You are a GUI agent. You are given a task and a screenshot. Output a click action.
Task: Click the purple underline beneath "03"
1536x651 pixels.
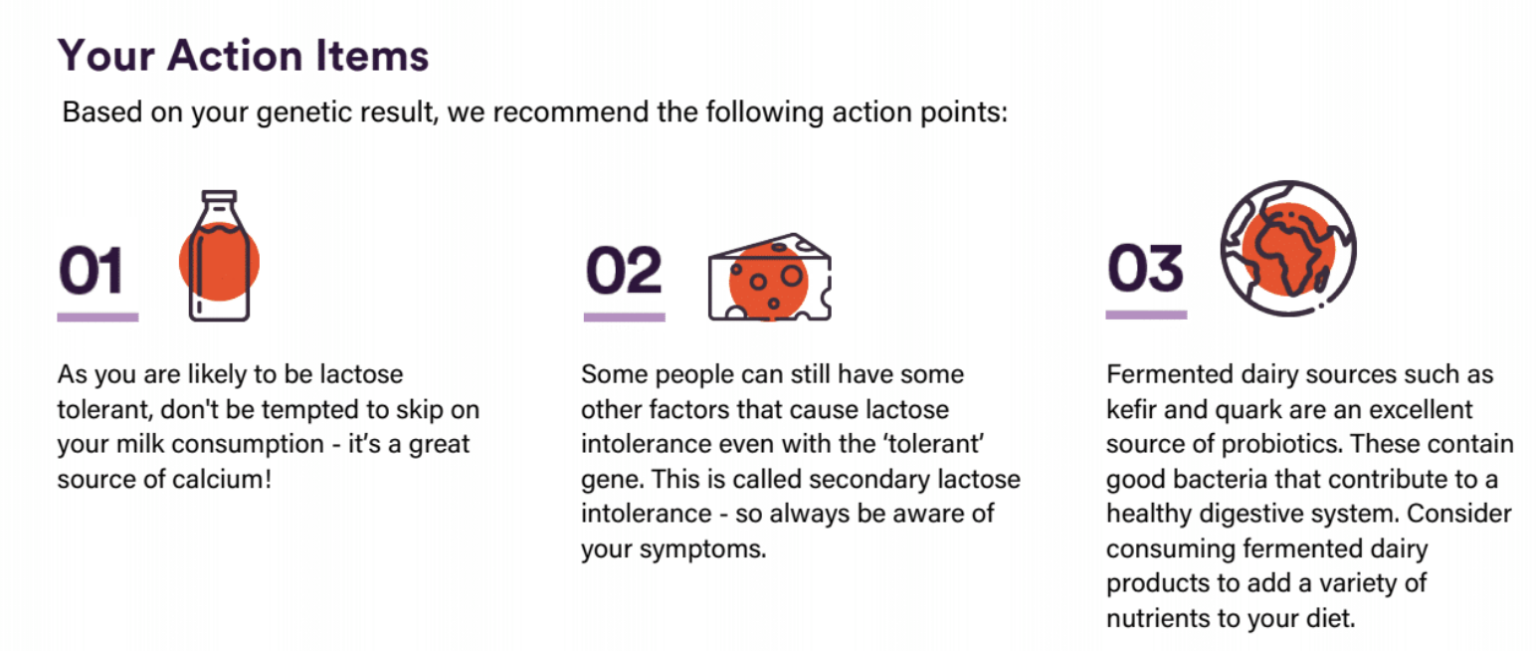1146,315
